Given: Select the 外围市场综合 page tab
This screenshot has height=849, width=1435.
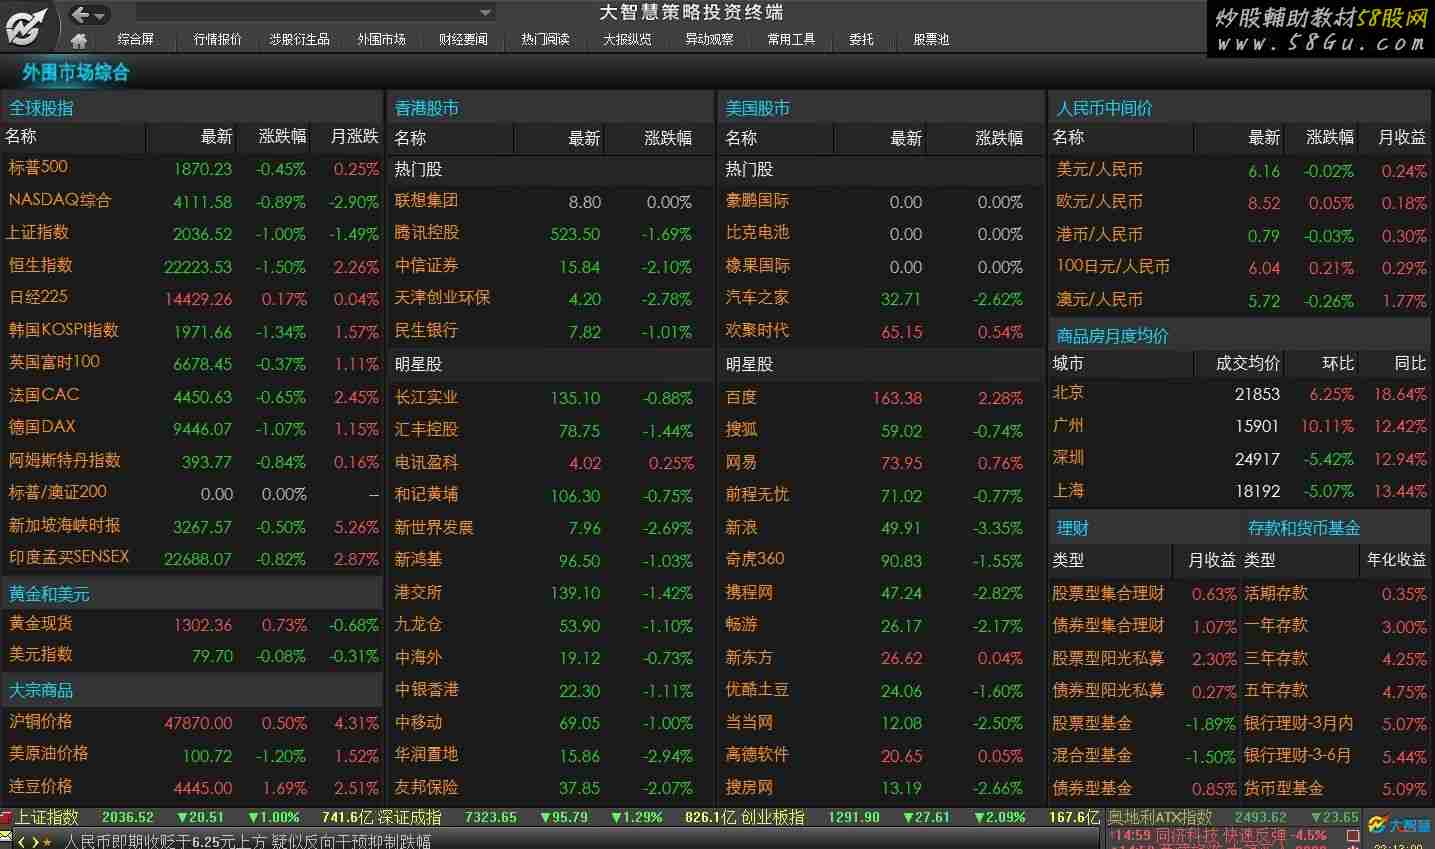Looking at the screenshot, I should (x=75, y=72).
